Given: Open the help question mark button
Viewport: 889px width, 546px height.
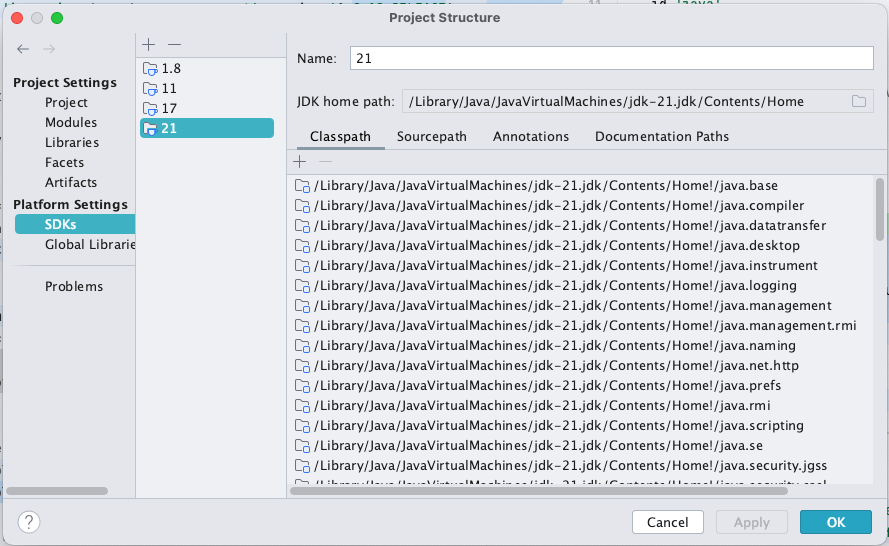Looking at the screenshot, I should 29,521.
